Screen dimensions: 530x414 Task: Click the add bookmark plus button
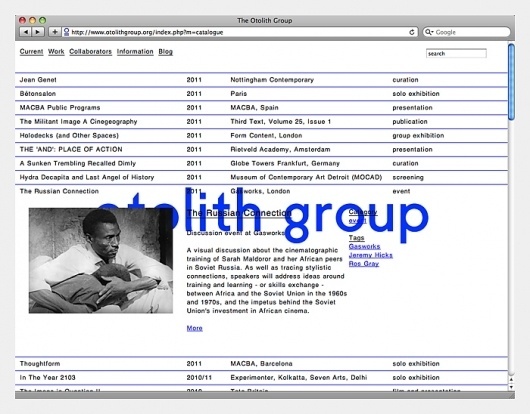coord(54,32)
